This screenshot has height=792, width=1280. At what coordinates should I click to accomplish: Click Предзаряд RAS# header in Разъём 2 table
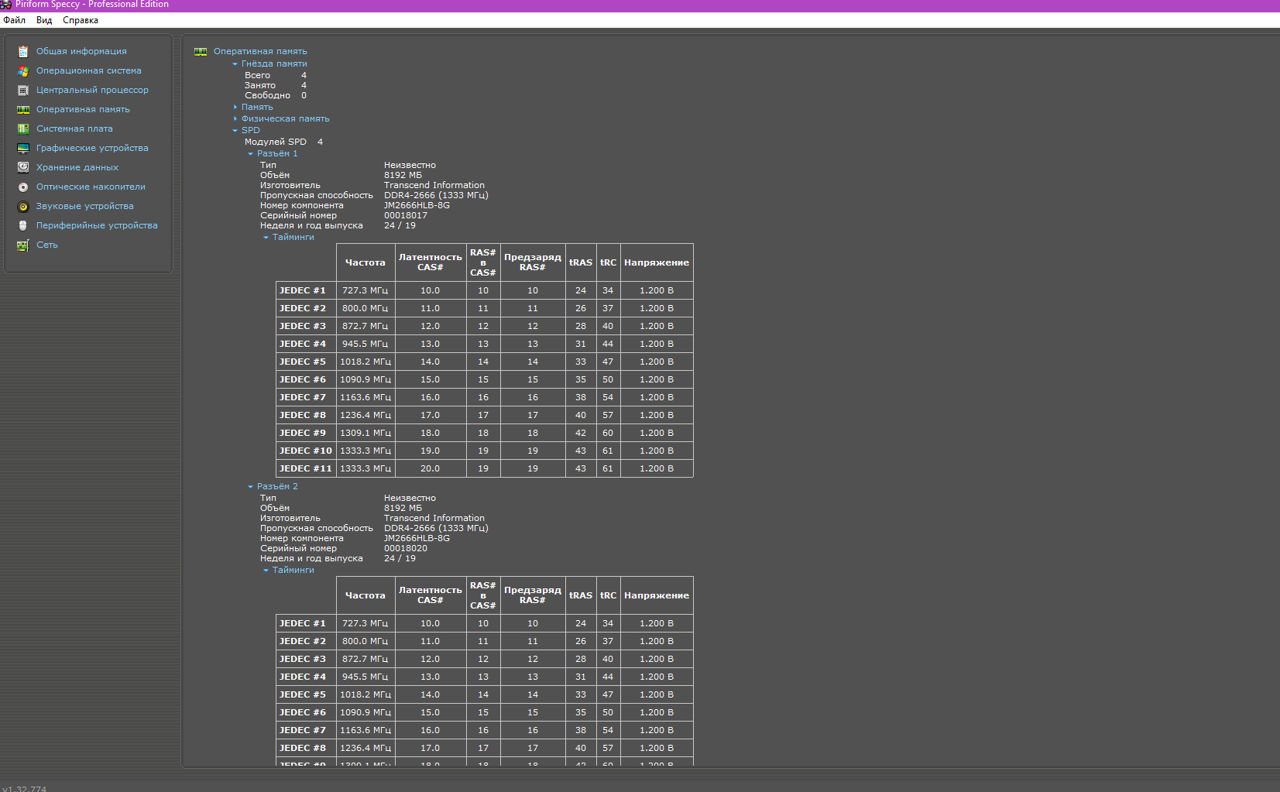[532, 596]
